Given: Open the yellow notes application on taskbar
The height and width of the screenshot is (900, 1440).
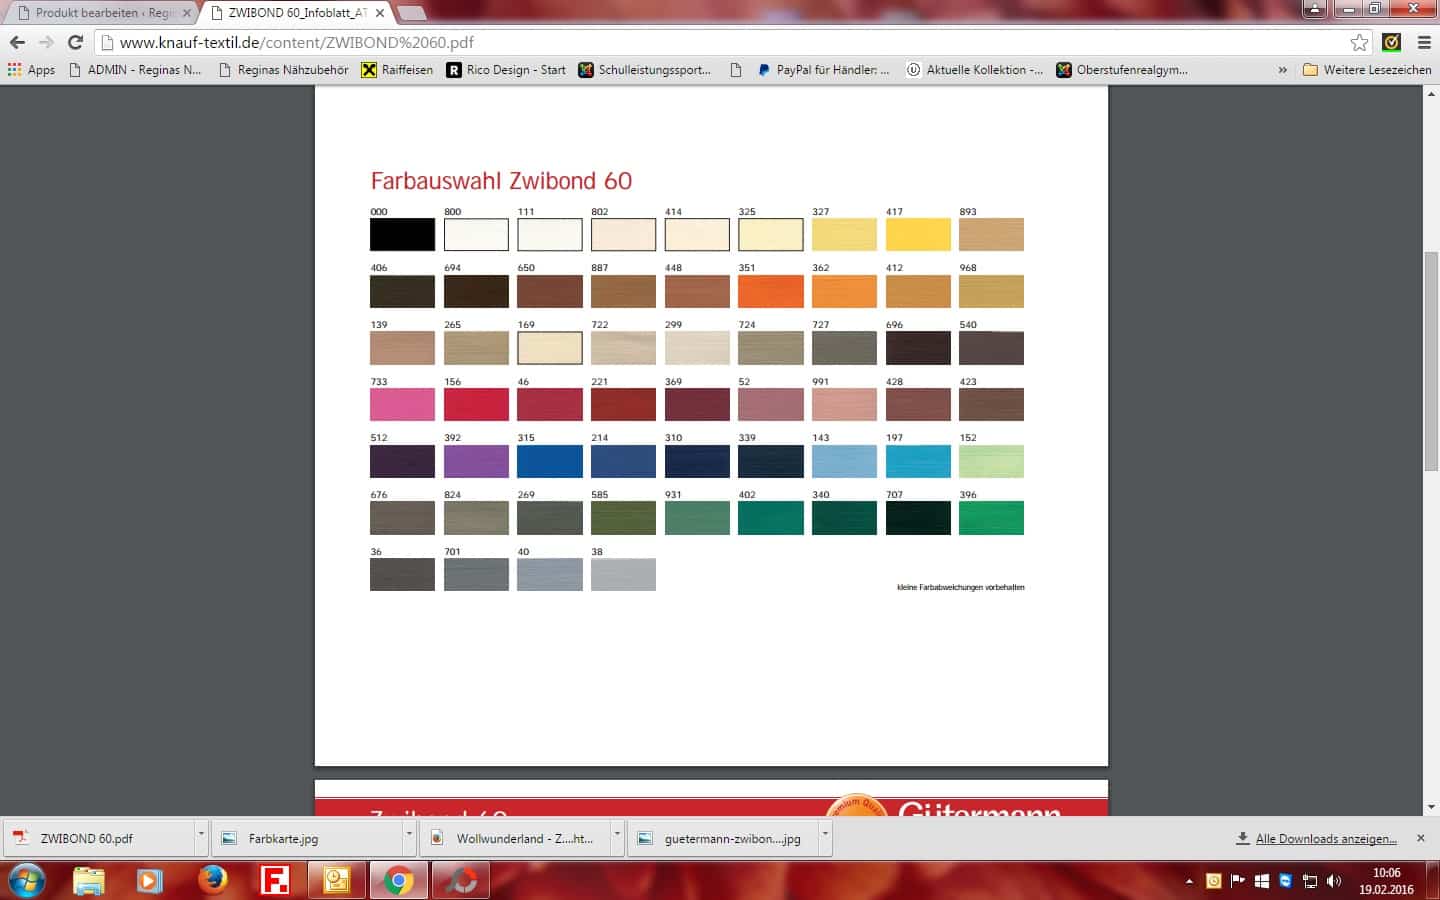Looking at the screenshot, I should [x=336, y=881].
